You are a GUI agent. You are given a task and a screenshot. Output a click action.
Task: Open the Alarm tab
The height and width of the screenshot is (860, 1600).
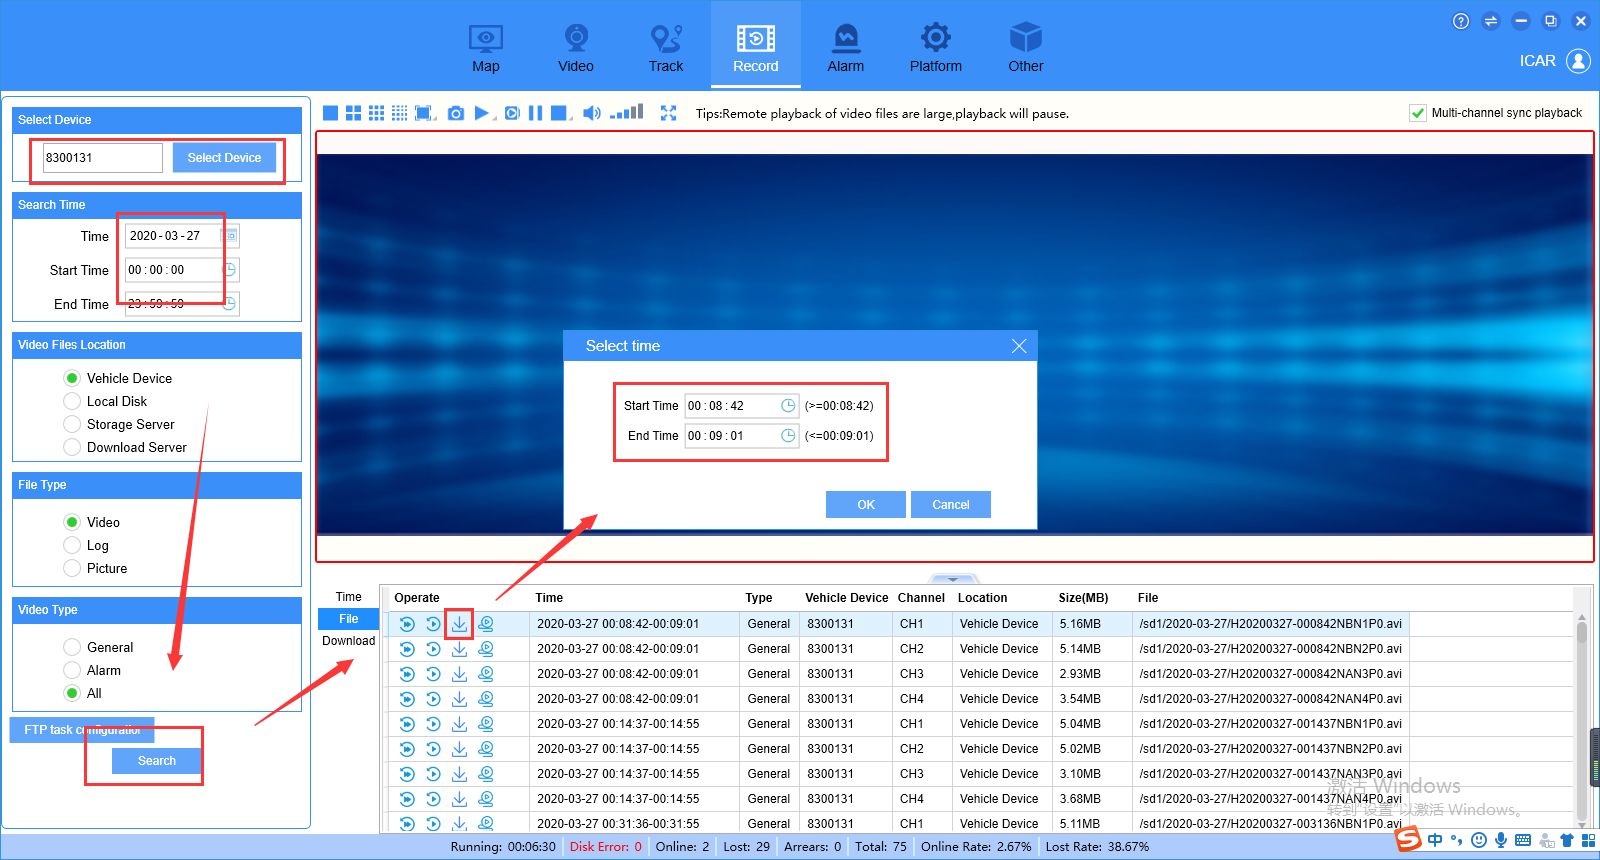[846, 47]
